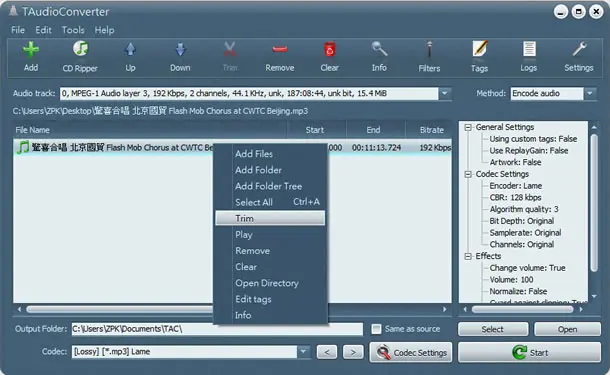This screenshot has width=610, height=375.
Task: Click the settings tree vertical scrollbar
Action: click(594, 203)
